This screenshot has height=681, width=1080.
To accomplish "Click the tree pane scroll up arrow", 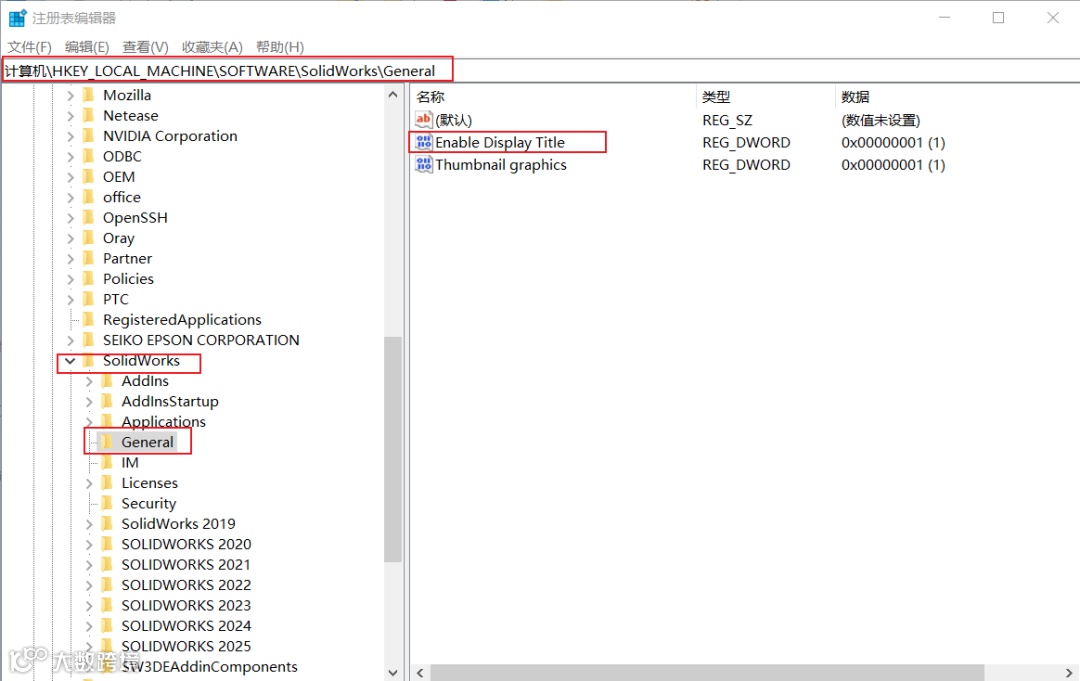I will pos(393,94).
